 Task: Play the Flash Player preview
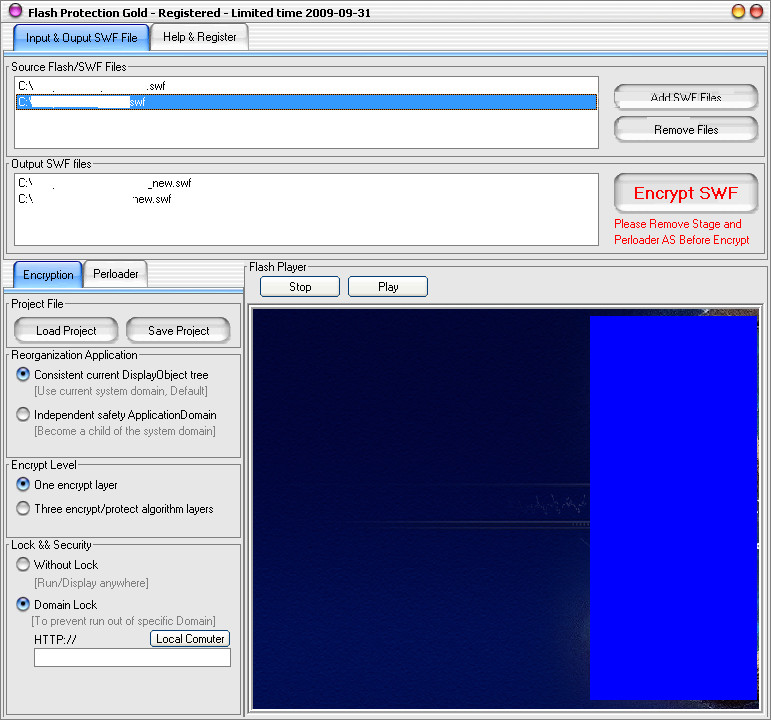click(x=388, y=287)
